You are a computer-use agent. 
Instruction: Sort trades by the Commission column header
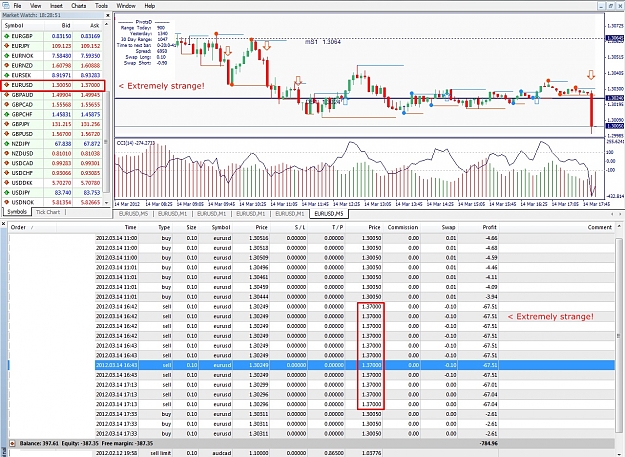[x=403, y=228]
